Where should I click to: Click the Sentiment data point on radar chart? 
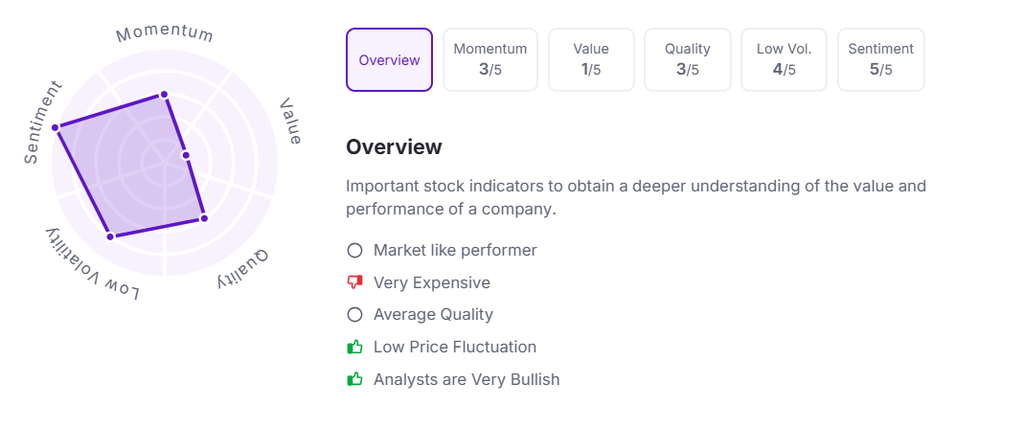click(55, 127)
